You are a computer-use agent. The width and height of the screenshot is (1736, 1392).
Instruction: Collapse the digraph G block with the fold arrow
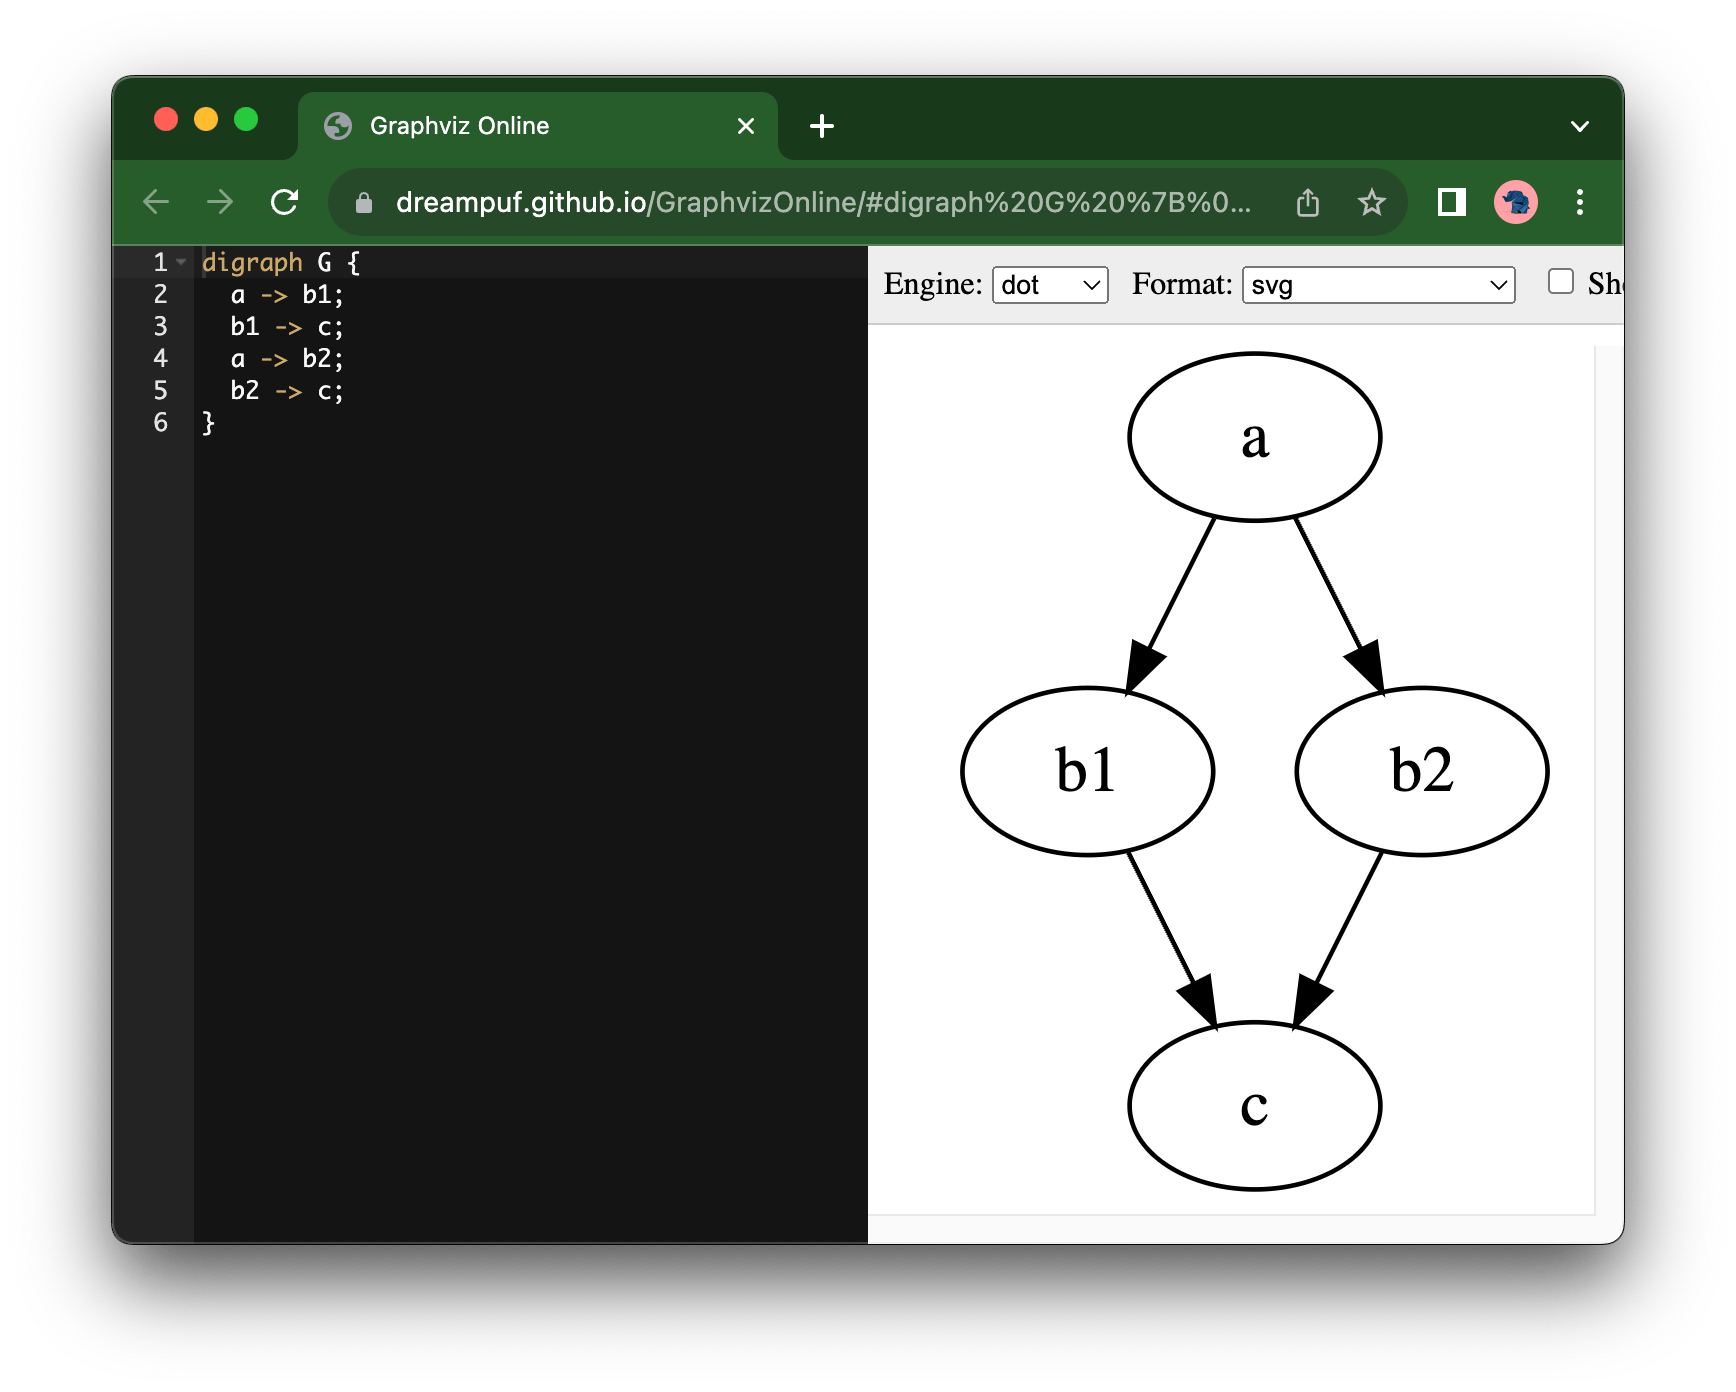(x=181, y=261)
